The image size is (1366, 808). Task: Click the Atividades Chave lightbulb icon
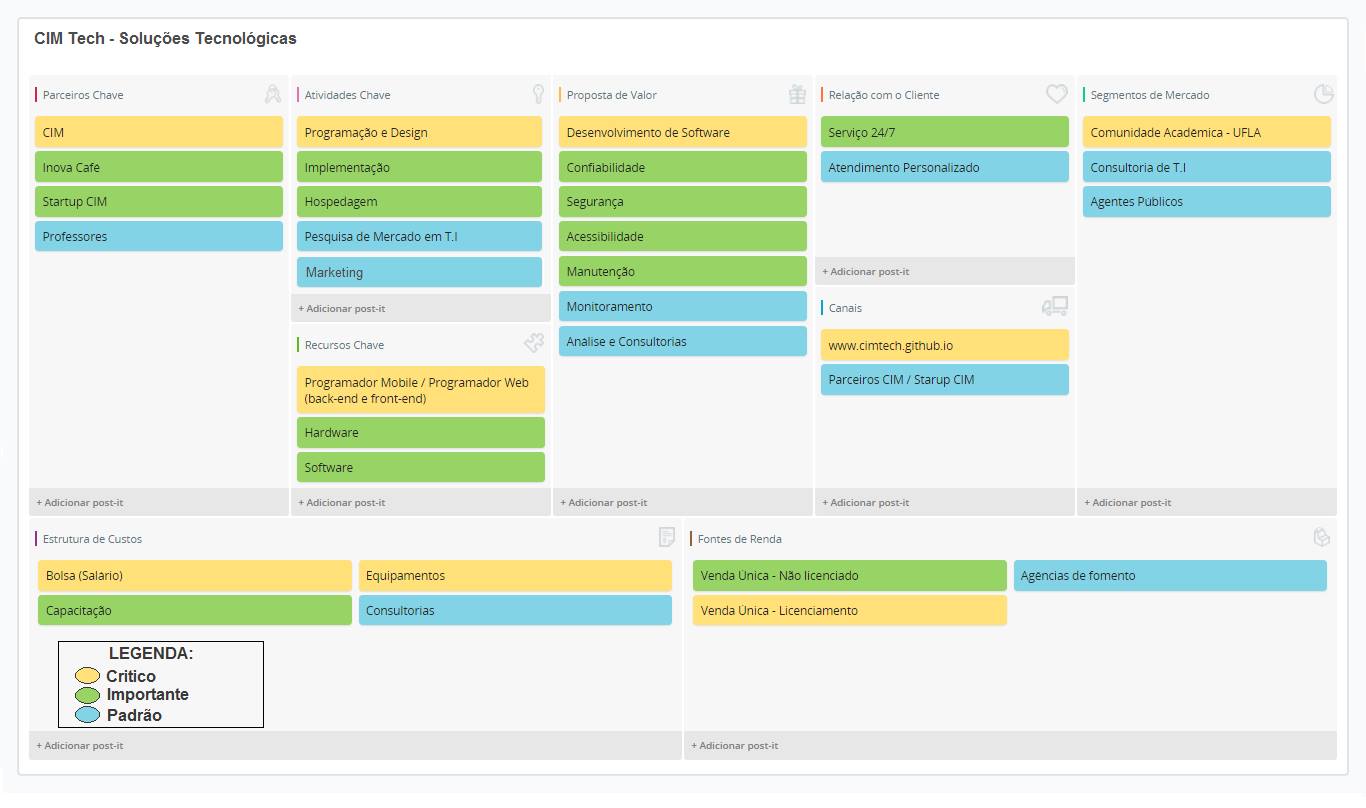click(538, 94)
